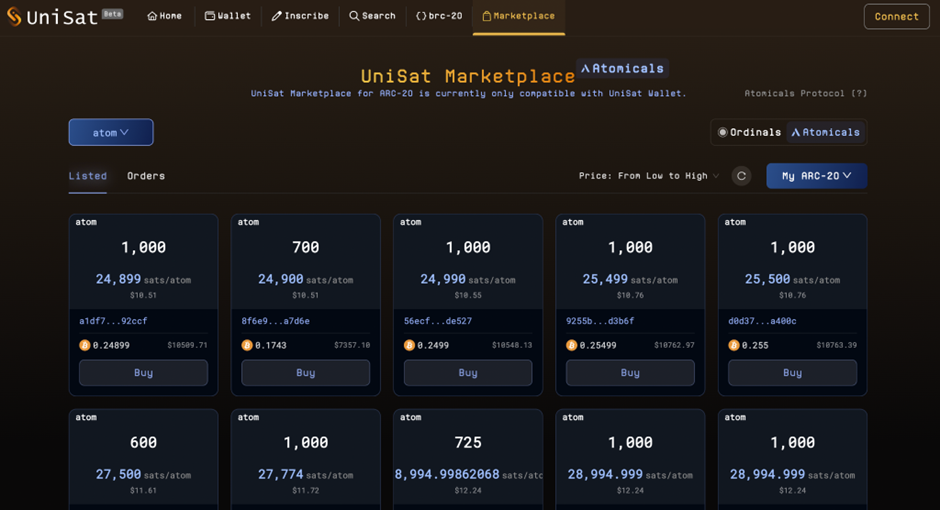Expand the My ARC-20 dropdown
This screenshot has height=510, width=940.
click(x=817, y=176)
